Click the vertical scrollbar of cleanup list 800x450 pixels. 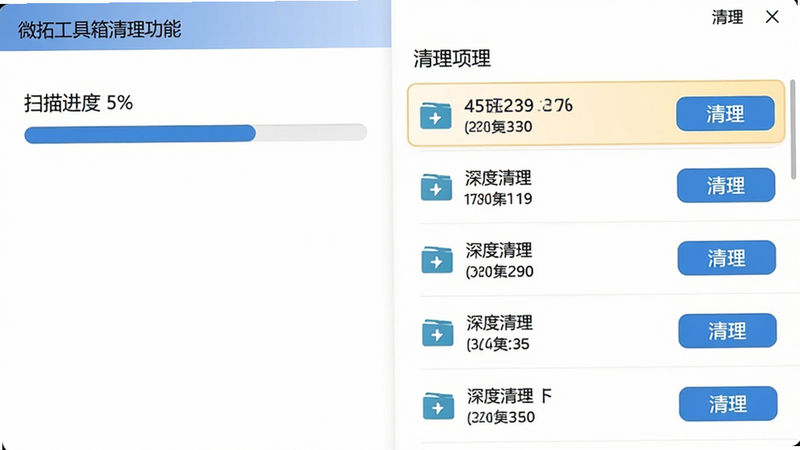[793, 130]
